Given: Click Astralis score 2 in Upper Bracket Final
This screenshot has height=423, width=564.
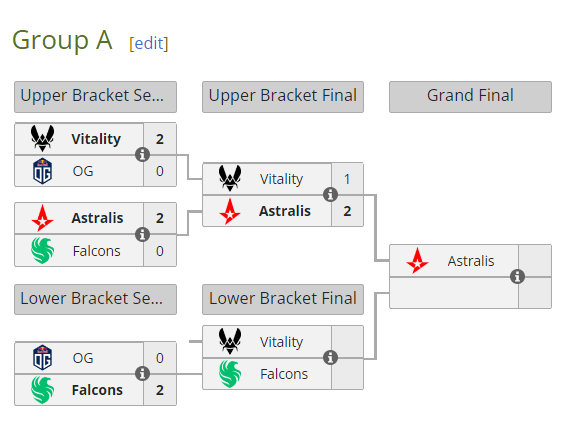Looking at the screenshot, I should (347, 211).
